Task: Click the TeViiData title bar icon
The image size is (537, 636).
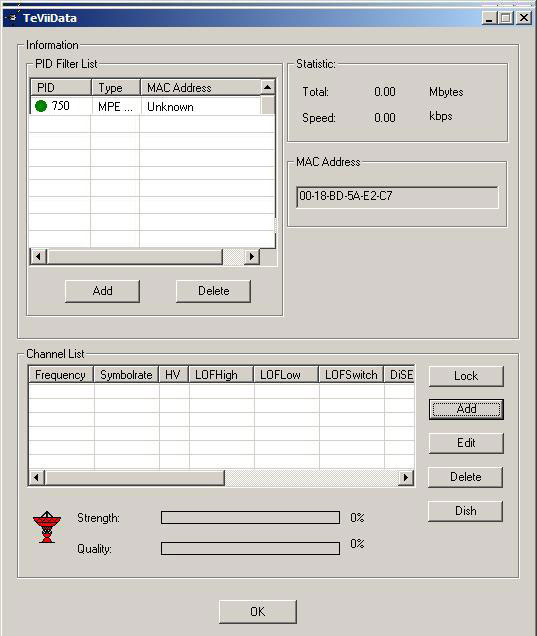Action: coord(12,18)
